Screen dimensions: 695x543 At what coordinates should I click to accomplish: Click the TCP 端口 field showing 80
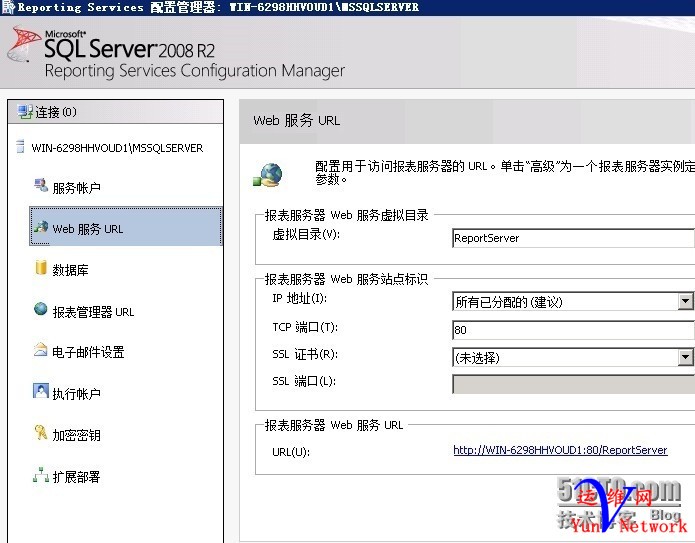[x=573, y=330]
